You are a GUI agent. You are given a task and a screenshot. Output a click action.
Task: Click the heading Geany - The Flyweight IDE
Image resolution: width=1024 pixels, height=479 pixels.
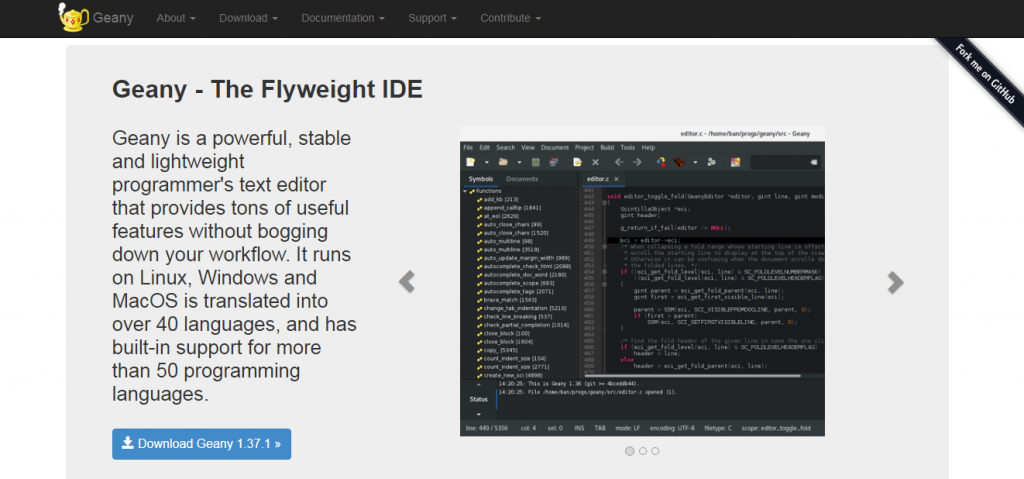point(267,89)
